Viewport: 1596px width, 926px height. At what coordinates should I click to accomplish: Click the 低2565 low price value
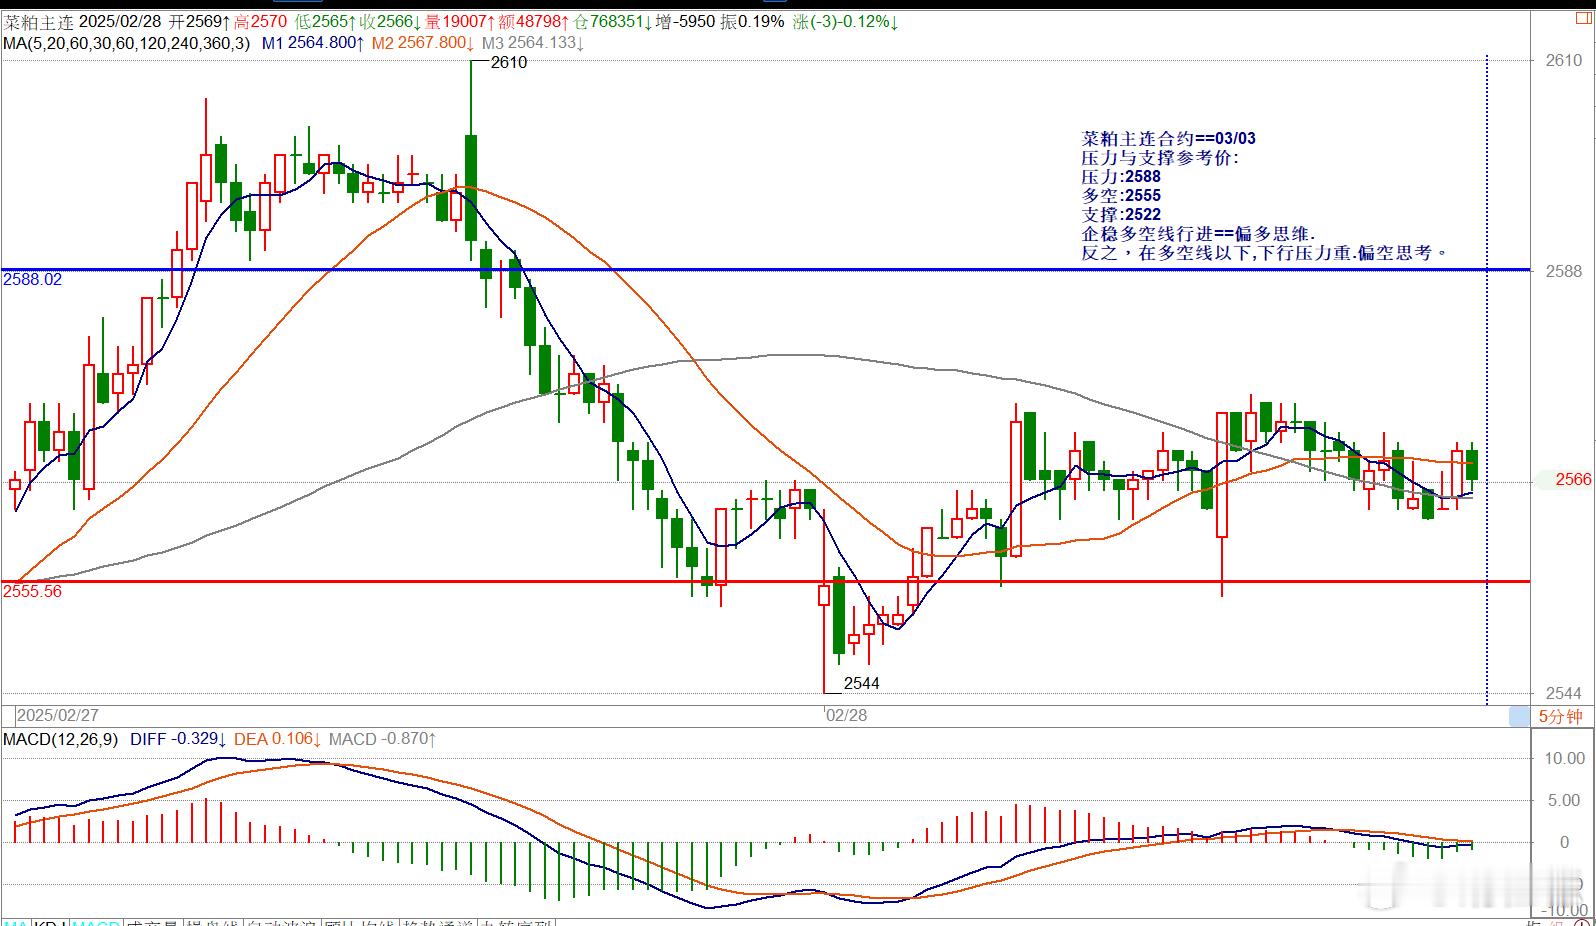point(325,21)
